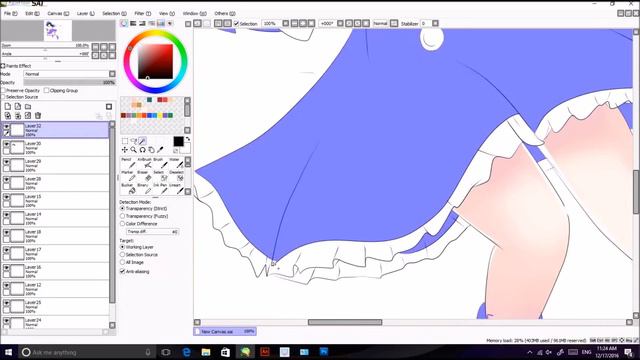
Task: Create a new normal layer
Action: (8, 107)
